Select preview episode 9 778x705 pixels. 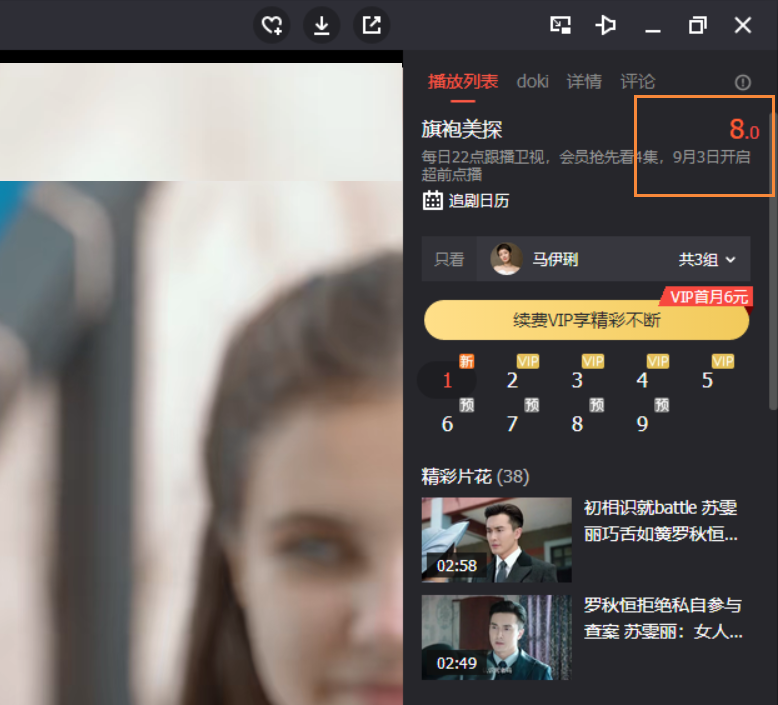tap(642, 424)
